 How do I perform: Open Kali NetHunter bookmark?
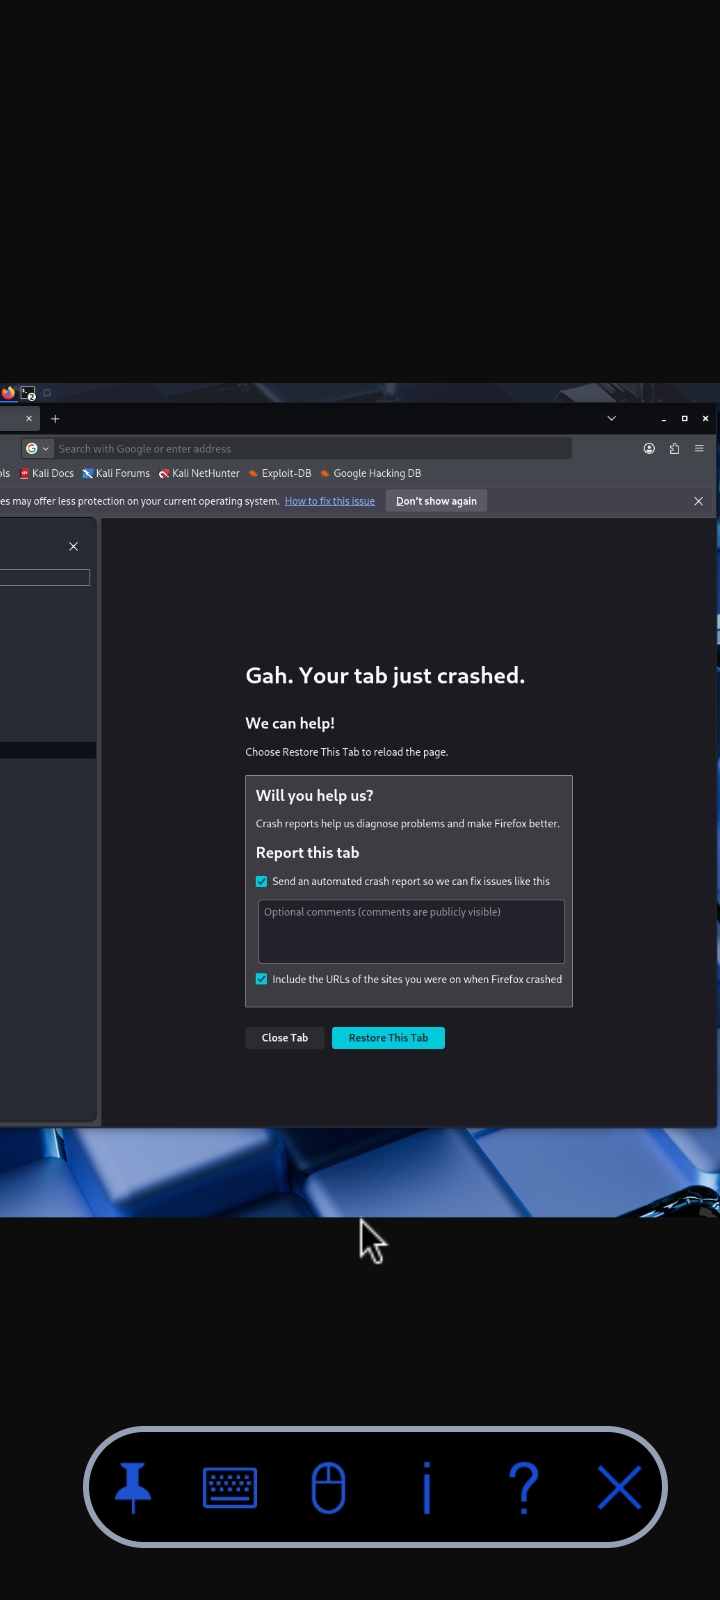click(199, 474)
